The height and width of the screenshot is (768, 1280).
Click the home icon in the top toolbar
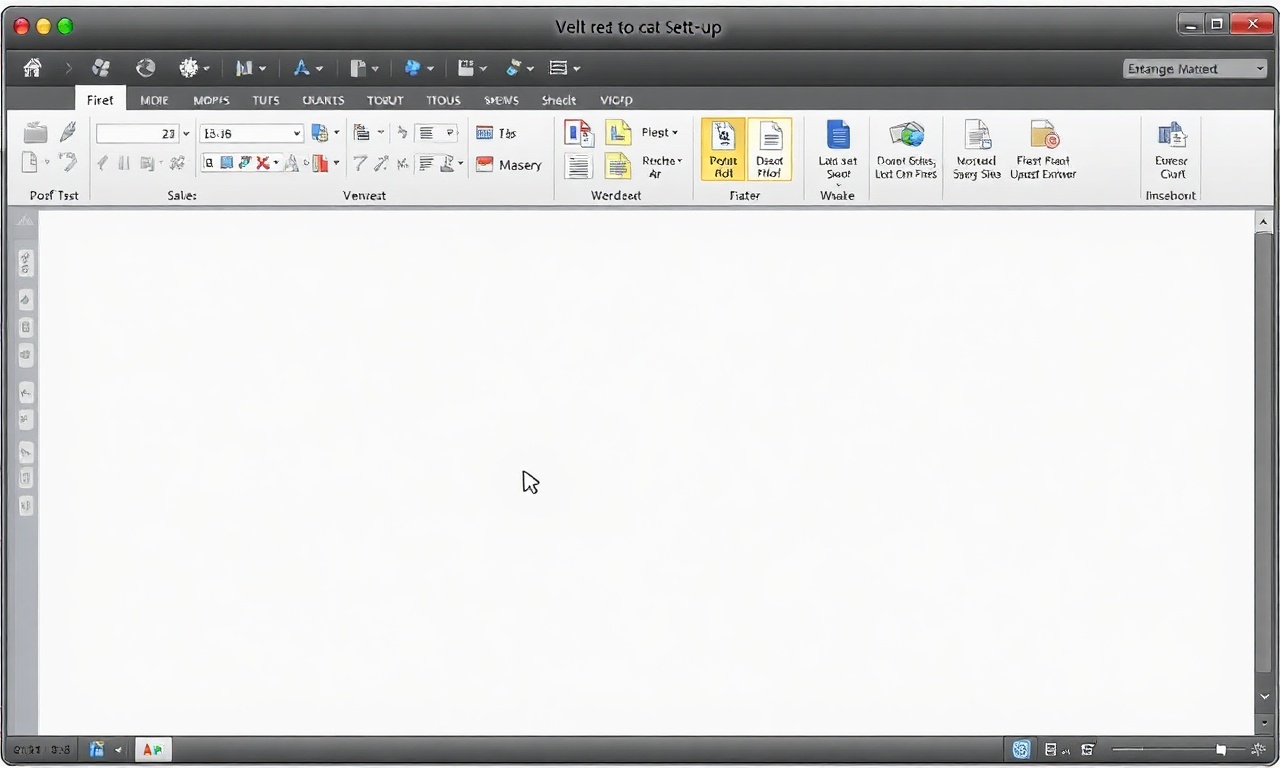[32, 68]
